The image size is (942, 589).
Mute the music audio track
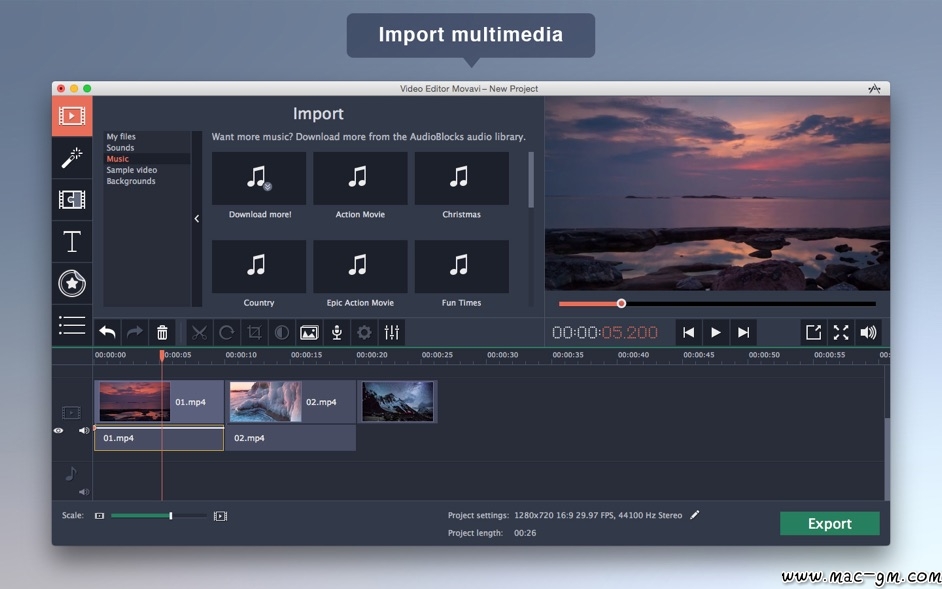84,492
